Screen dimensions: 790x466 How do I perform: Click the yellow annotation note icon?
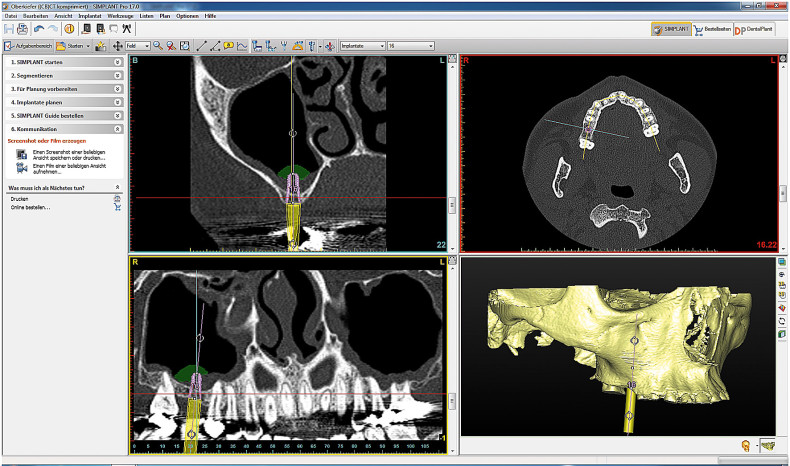pyautogui.click(x=228, y=46)
